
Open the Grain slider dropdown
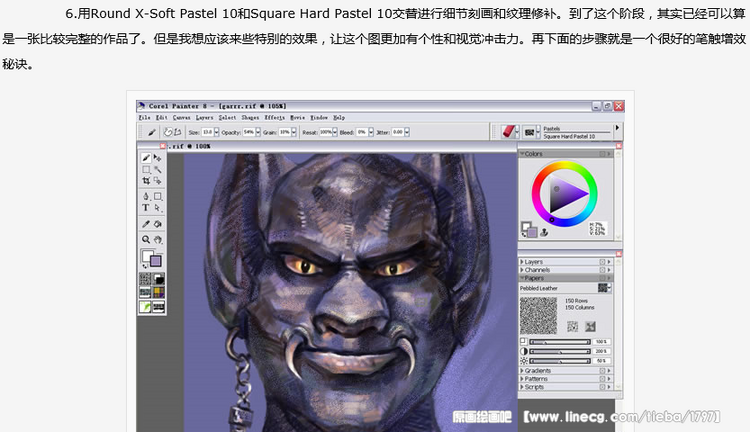[x=294, y=132]
